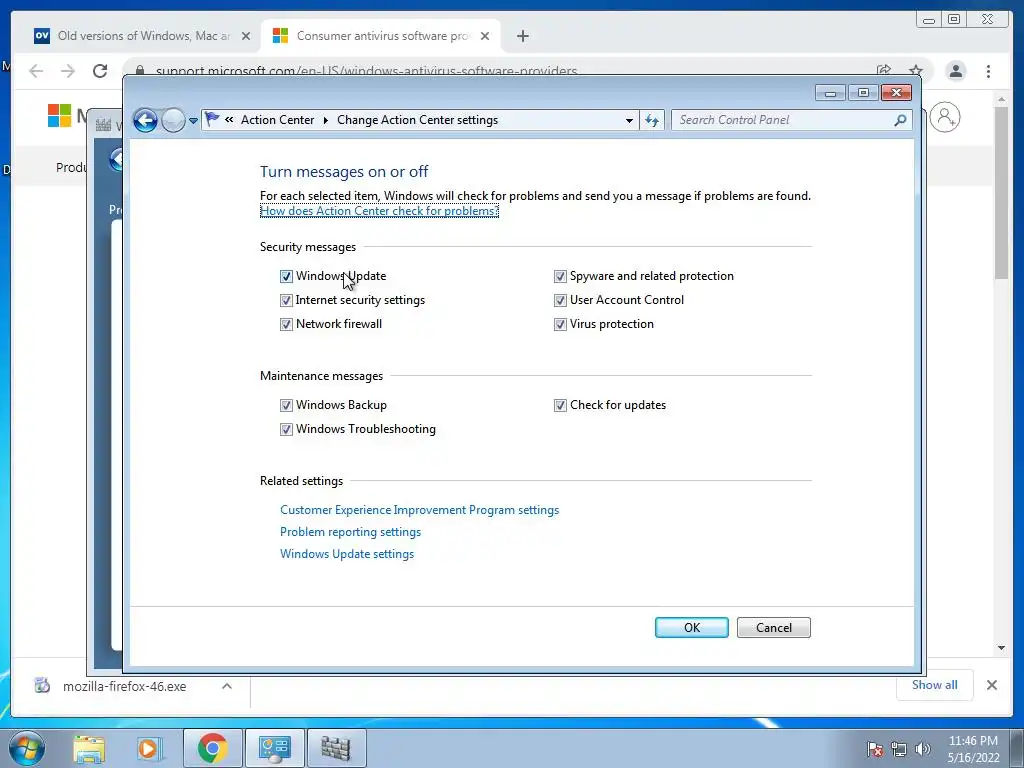Click the taskbar clock showing 11:46 PM
Image resolution: width=1024 pixels, height=768 pixels.
(x=973, y=749)
